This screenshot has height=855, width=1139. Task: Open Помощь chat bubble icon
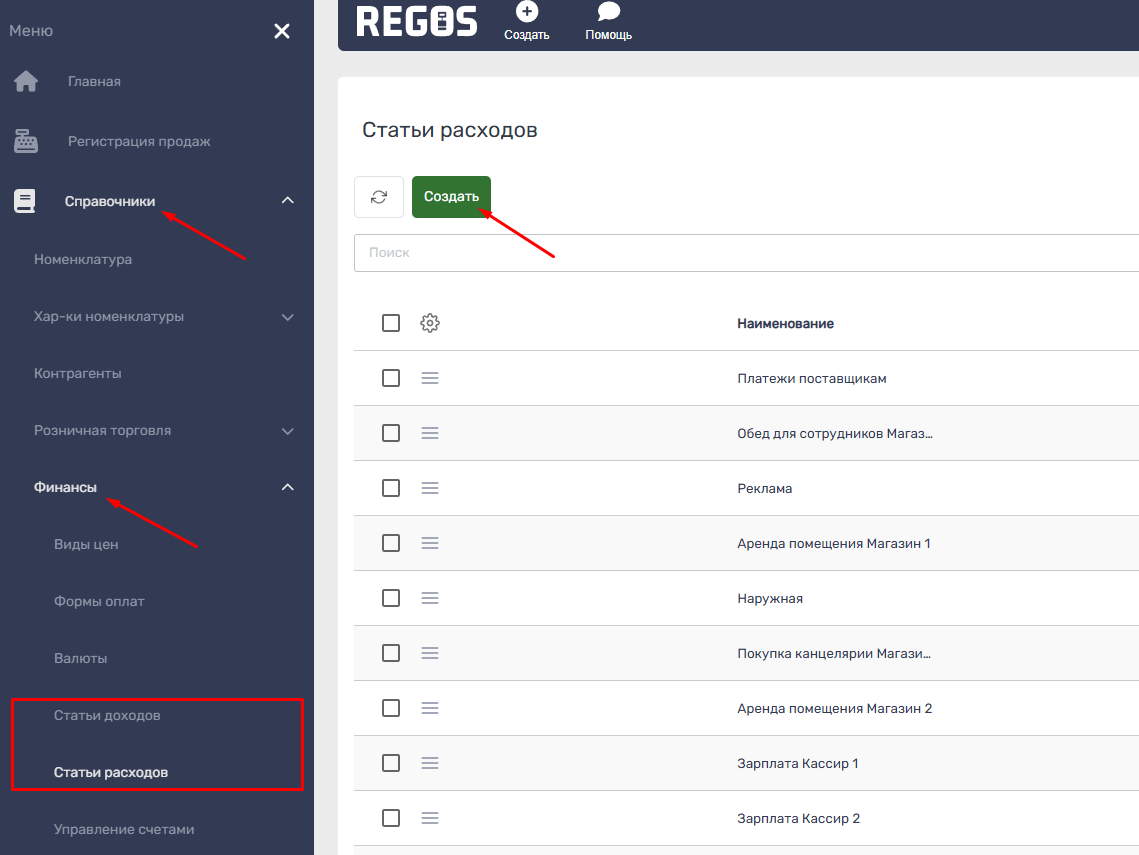pyautogui.click(x=608, y=12)
